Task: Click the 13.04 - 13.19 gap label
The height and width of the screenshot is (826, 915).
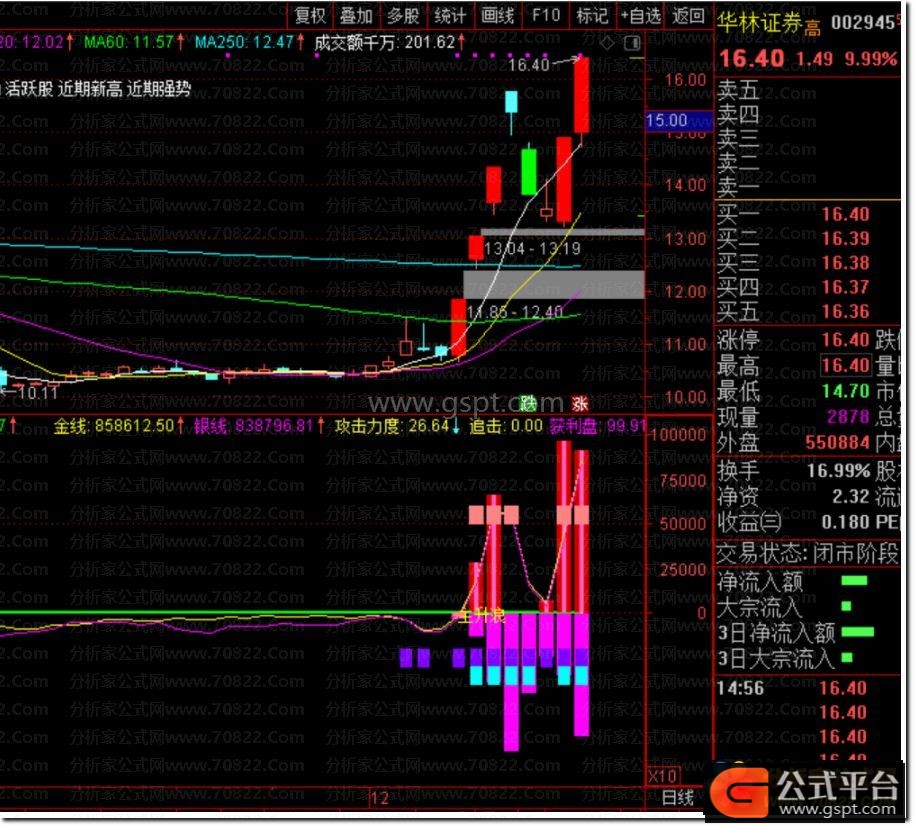Action: tap(532, 249)
